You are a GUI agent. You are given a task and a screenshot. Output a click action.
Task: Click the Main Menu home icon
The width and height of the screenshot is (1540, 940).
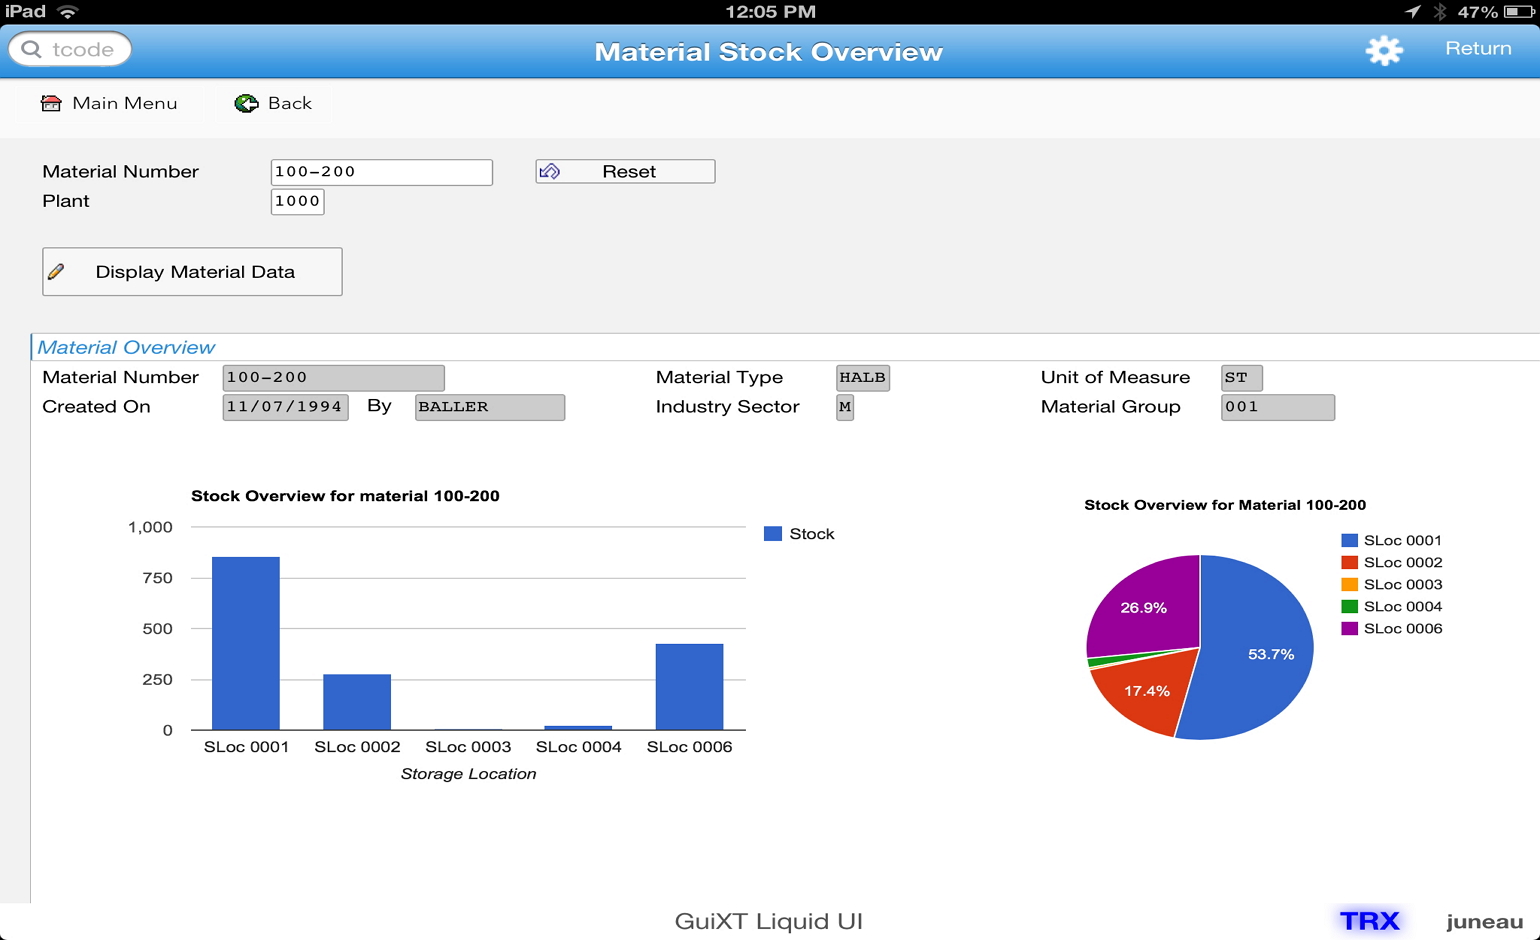click(51, 103)
